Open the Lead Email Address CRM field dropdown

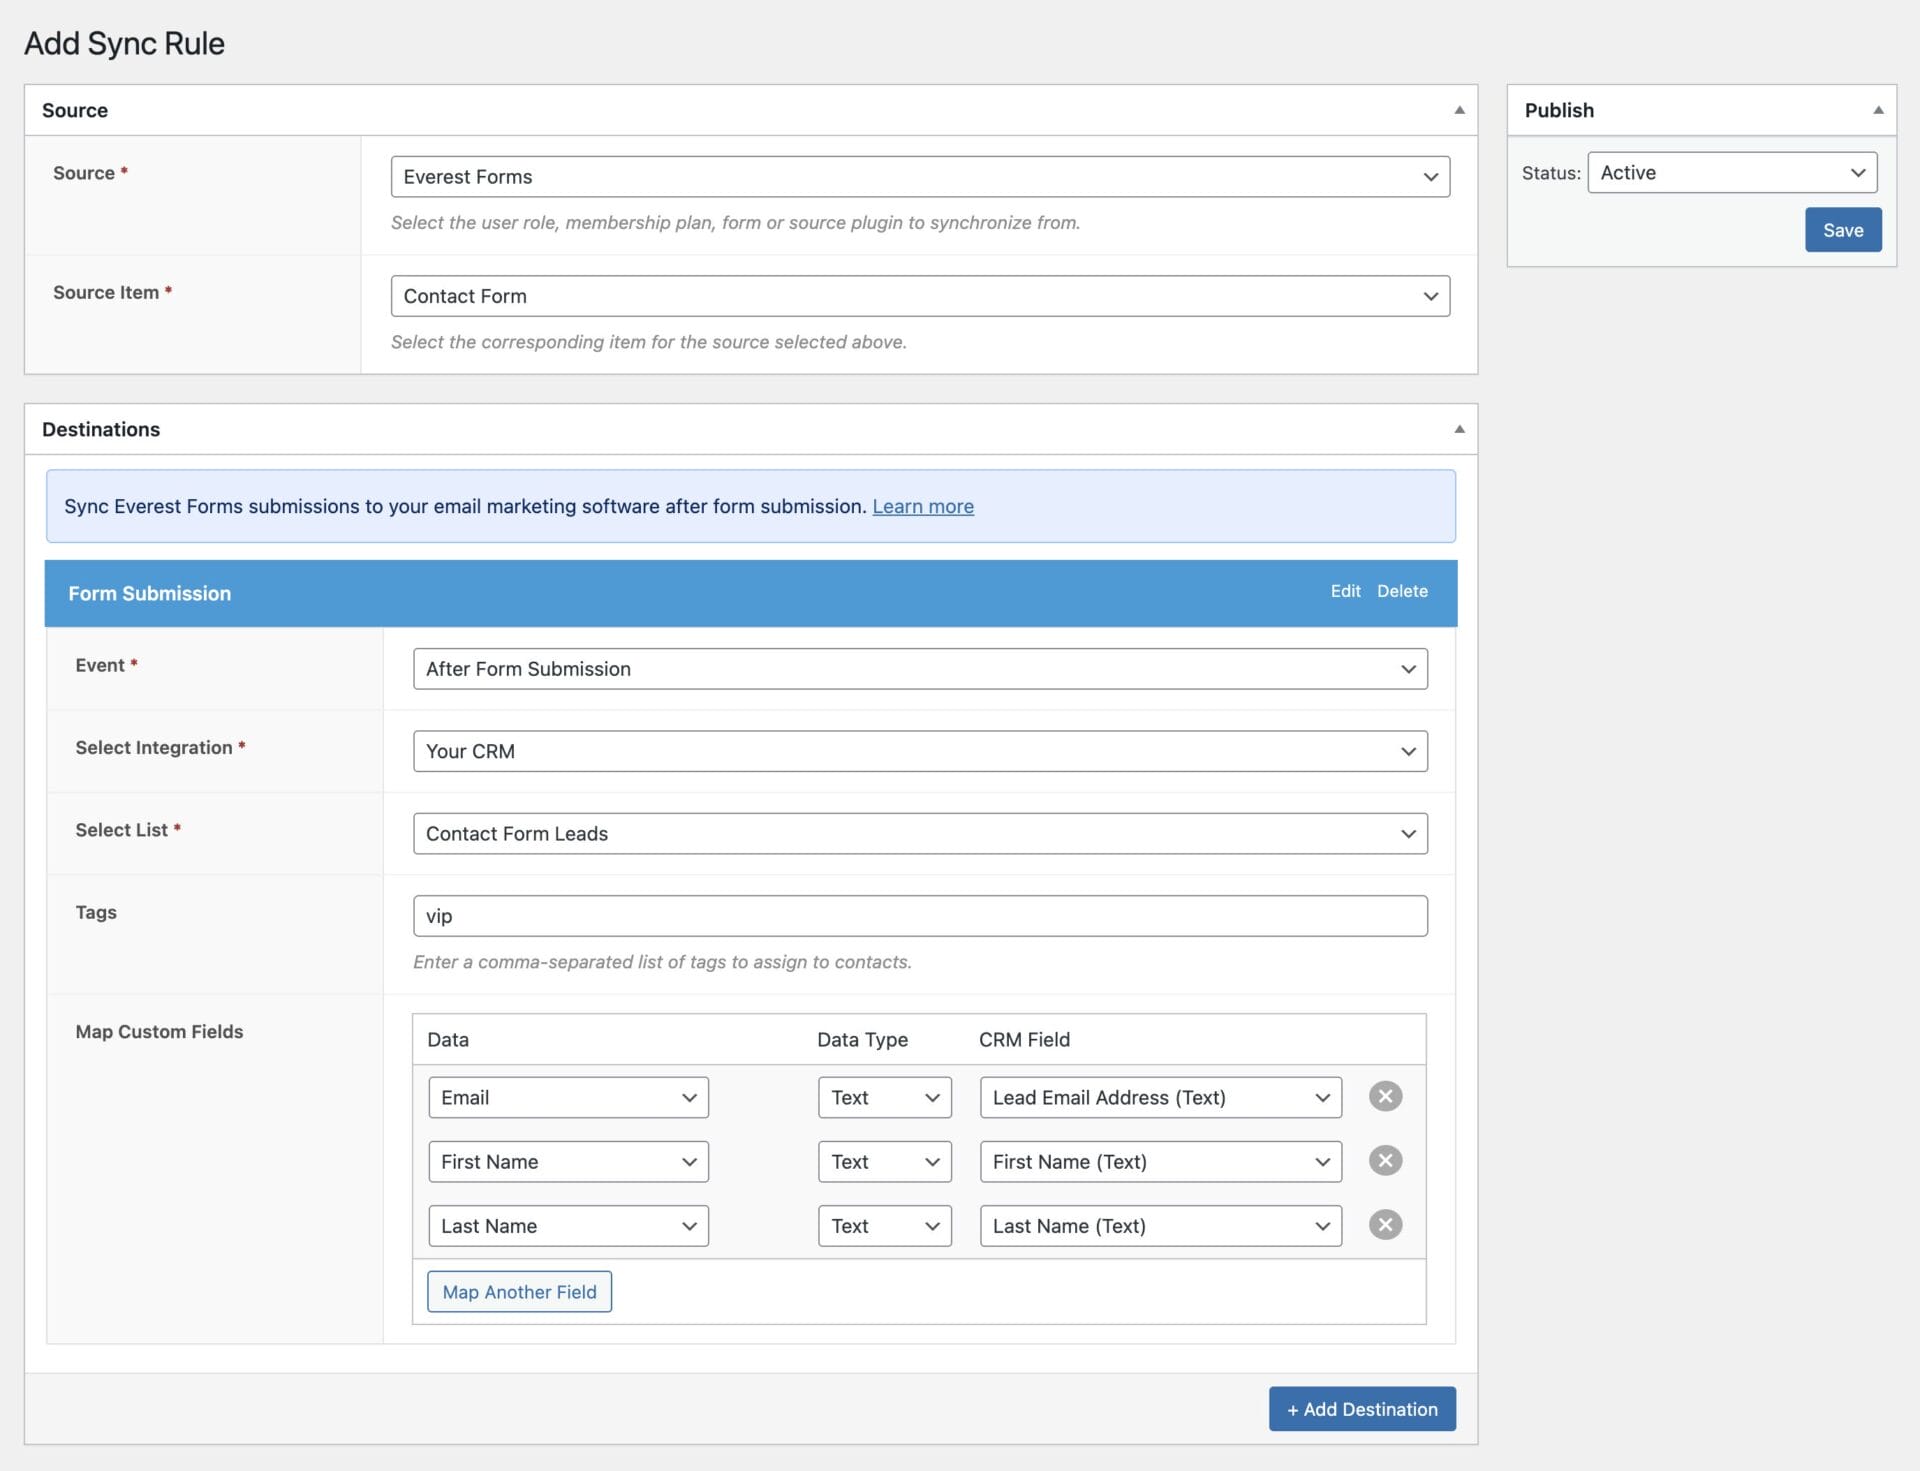(1161, 1097)
